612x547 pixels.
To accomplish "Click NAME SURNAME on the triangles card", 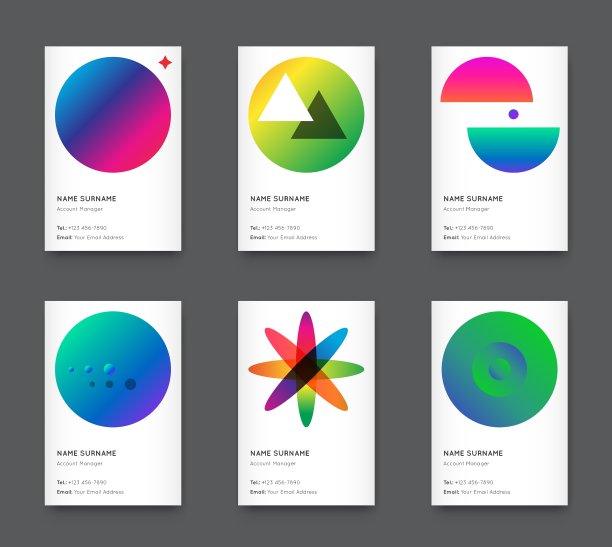I will [x=279, y=199].
